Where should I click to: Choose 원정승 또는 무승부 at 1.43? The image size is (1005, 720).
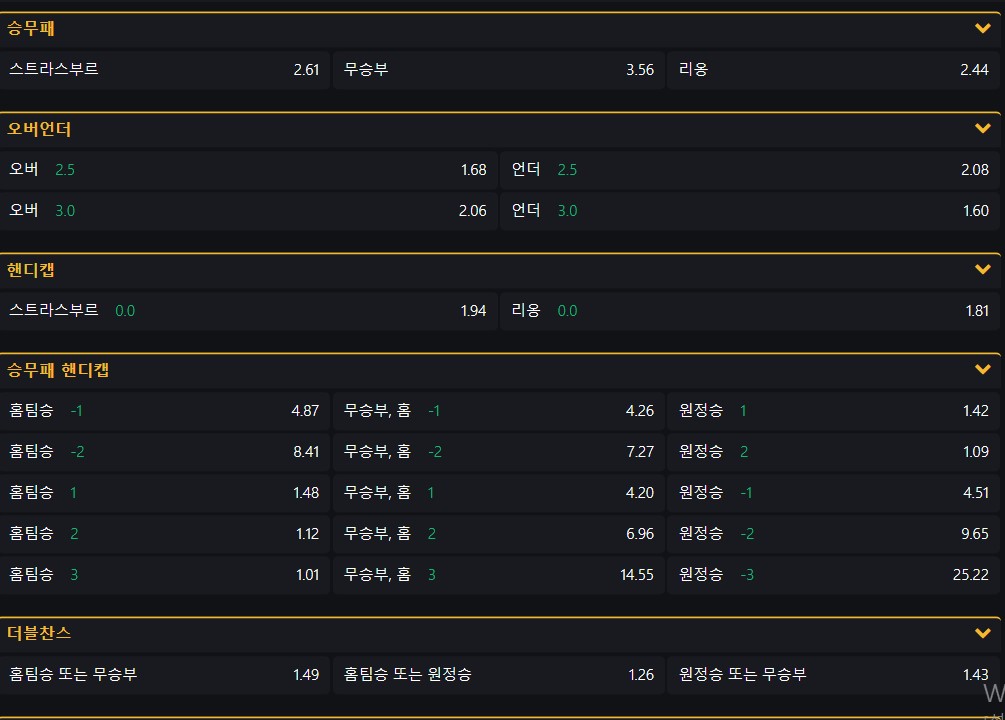pyautogui.click(x=833, y=675)
